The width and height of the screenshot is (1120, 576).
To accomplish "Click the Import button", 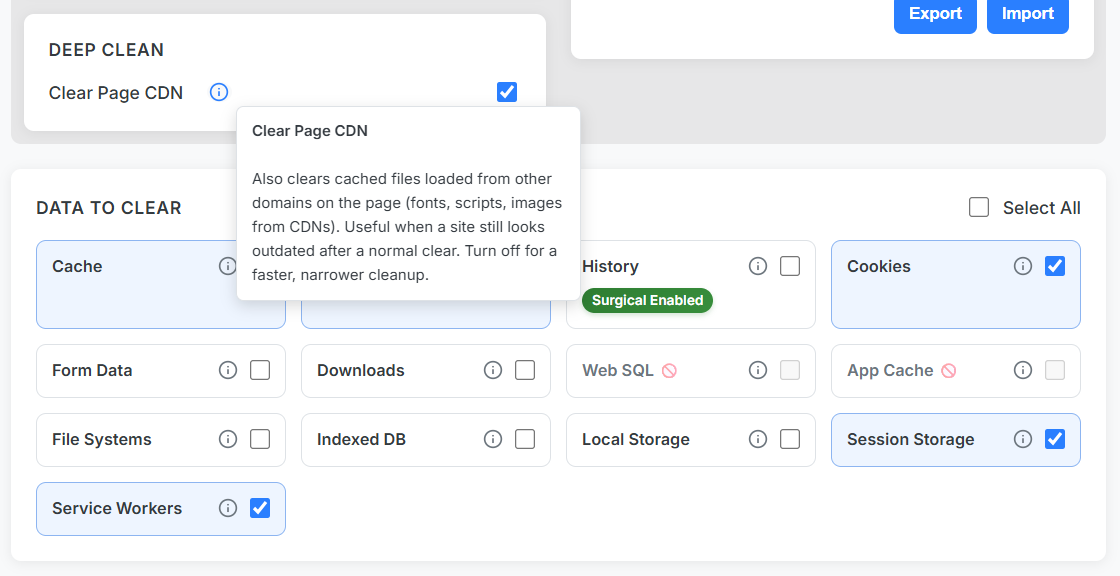I will [1028, 14].
